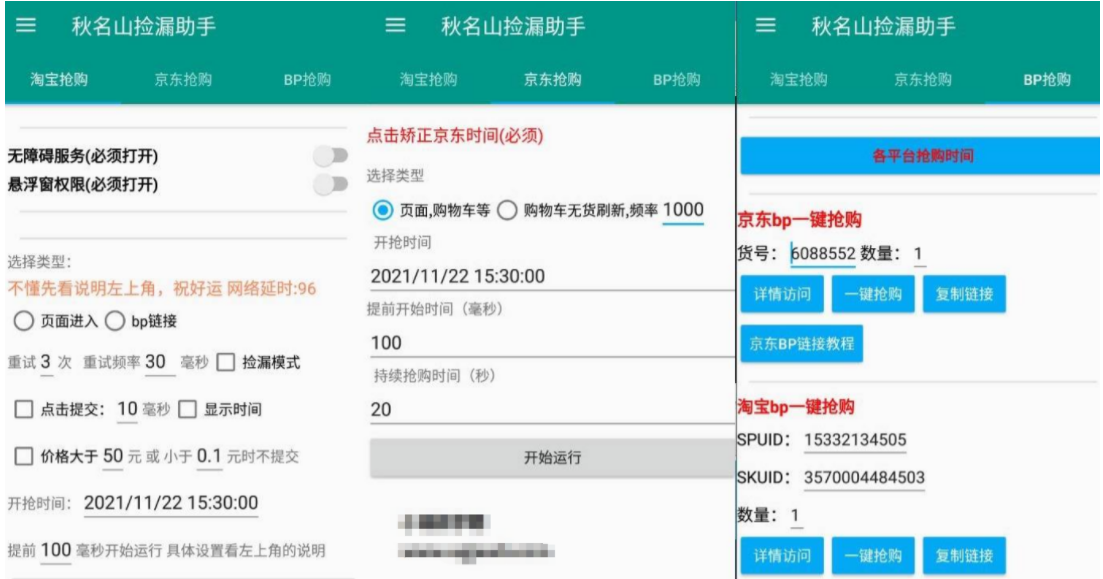Edit the 货号 field showing 6088552

[822, 253]
